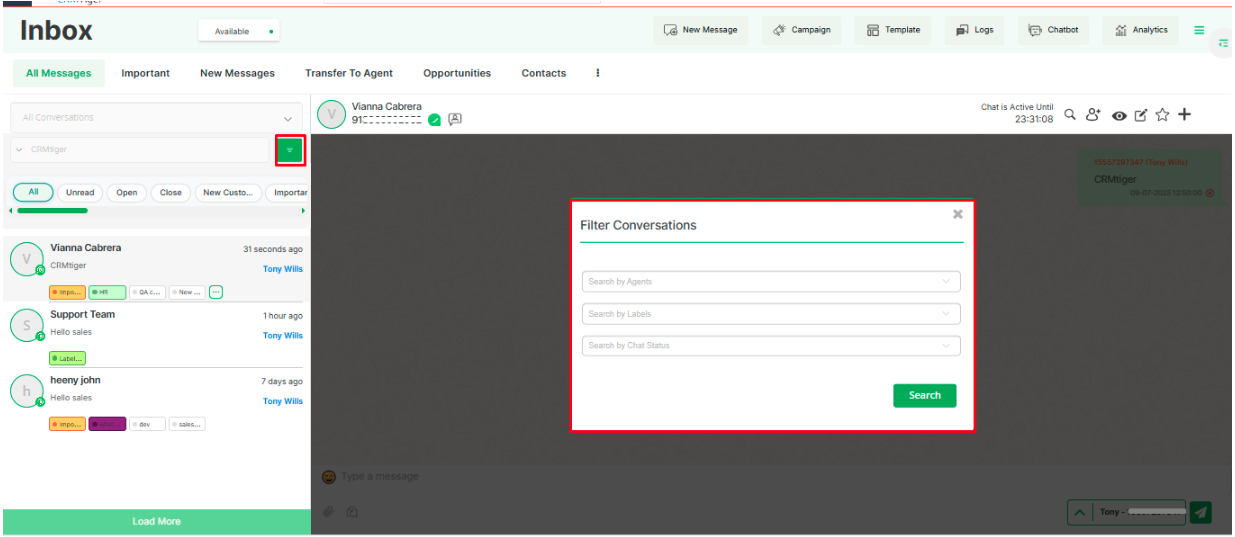Switch to the All Messages tab
This screenshot has height=537, width=1235.
[59, 73]
